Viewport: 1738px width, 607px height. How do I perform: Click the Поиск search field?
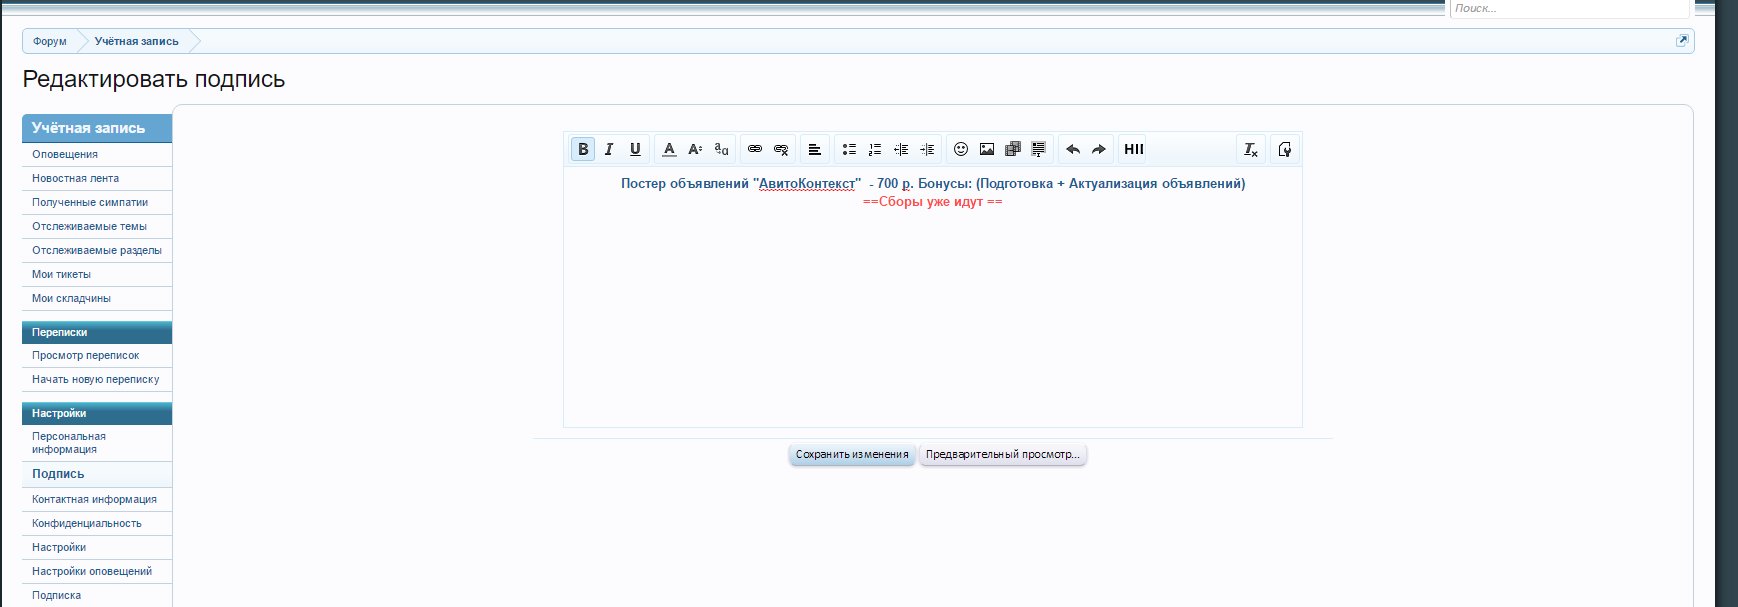point(1568,8)
